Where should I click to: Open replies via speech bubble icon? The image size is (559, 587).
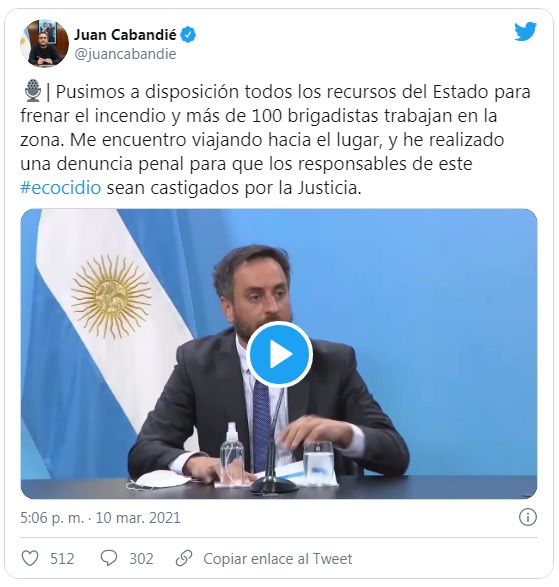click(109, 558)
